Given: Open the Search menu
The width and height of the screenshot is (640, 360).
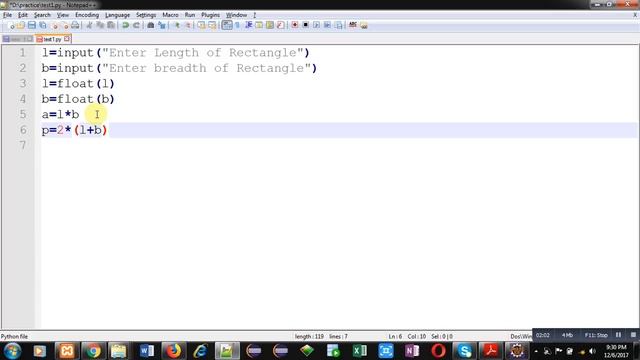Looking at the screenshot, I should point(42,15).
